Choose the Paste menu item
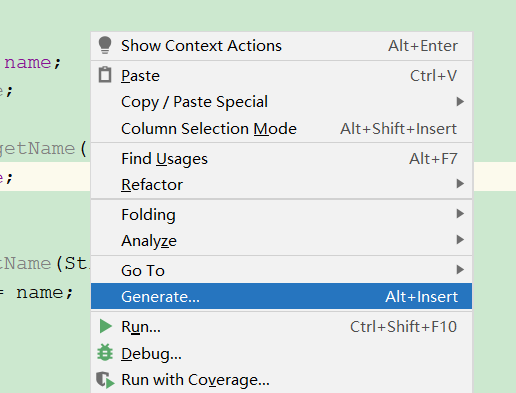Viewport: 516px width, 393px height. pyautogui.click(x=281, y=76)
